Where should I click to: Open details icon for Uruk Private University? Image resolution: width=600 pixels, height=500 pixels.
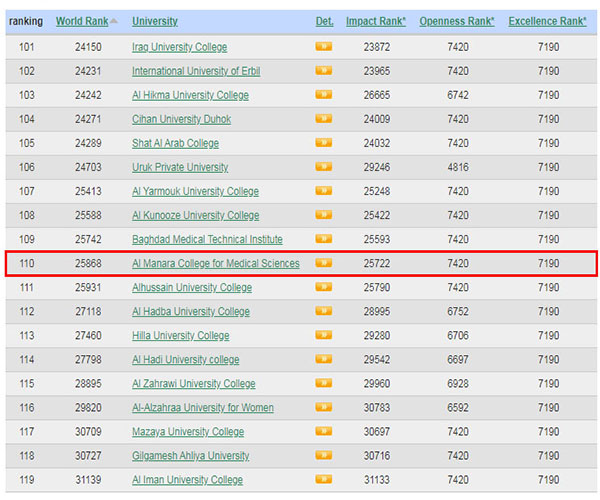tap(323, 167)
